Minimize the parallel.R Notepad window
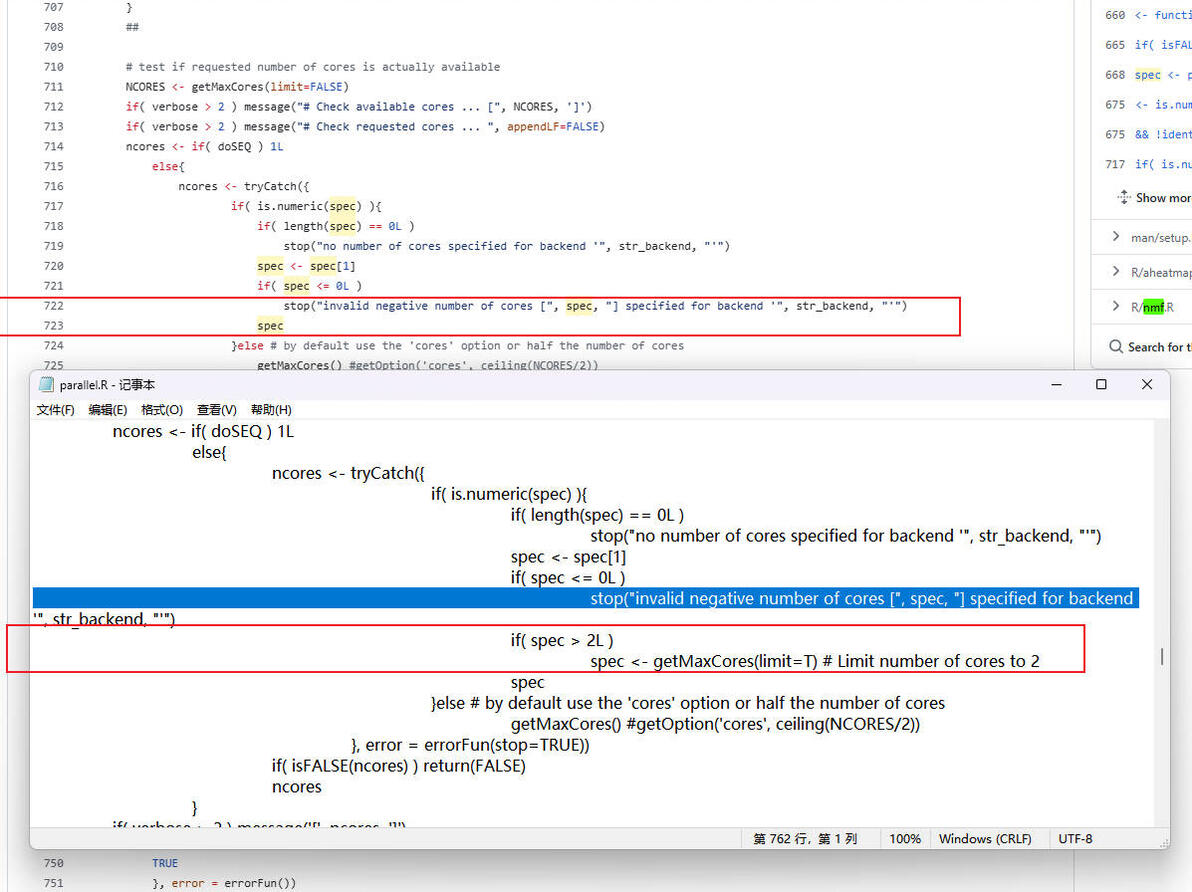This screenshot has width=1192, height=892. tap(1056, 385)
